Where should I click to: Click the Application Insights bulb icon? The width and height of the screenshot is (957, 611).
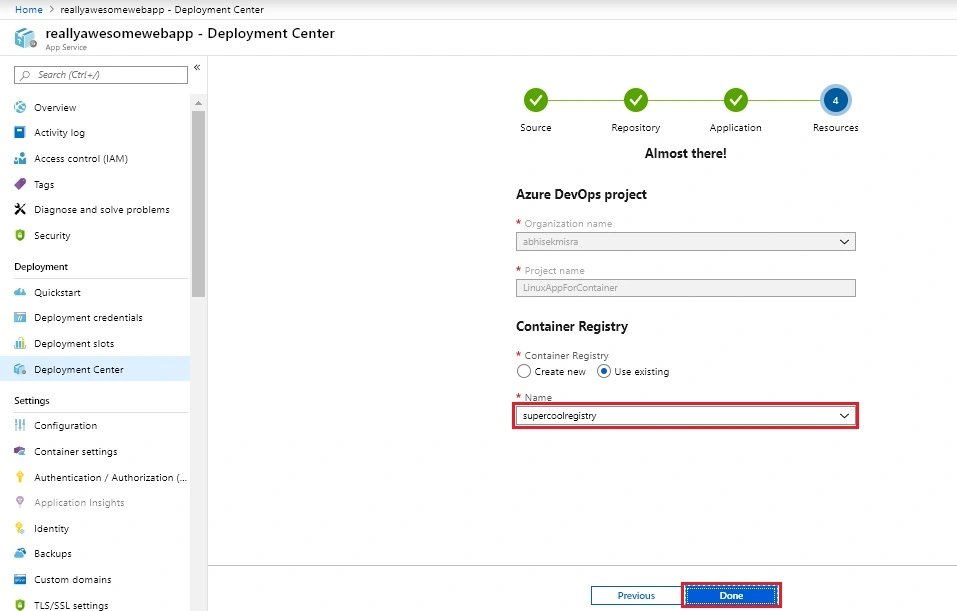(20, 502)
